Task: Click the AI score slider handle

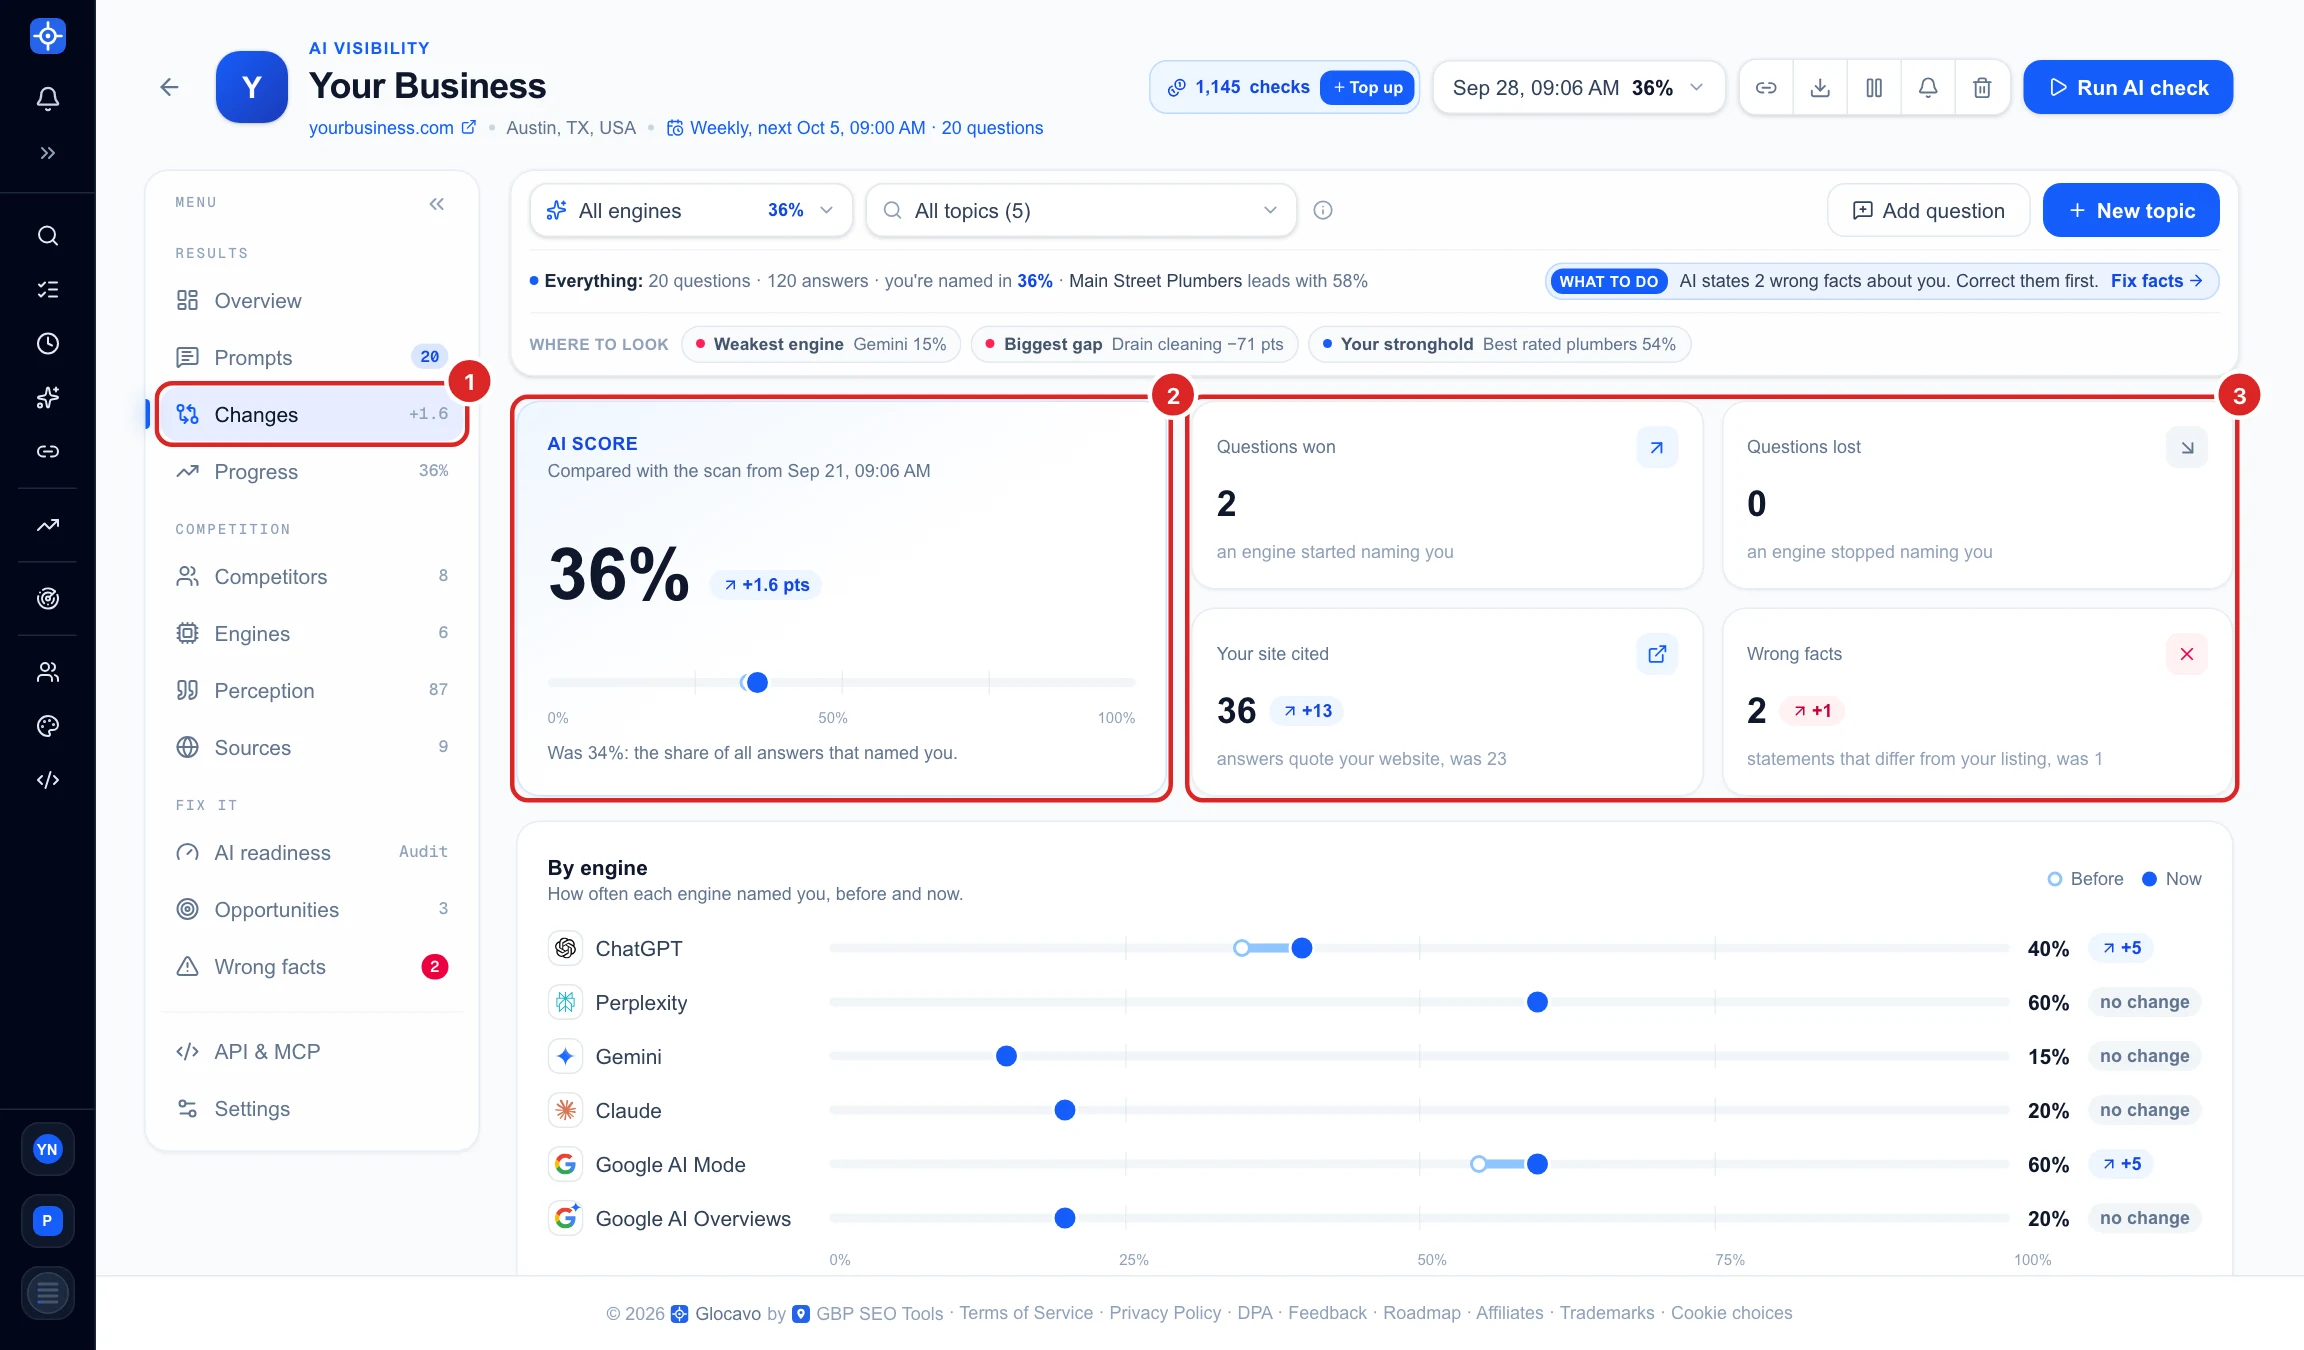Action: click(x=757, y=682)
